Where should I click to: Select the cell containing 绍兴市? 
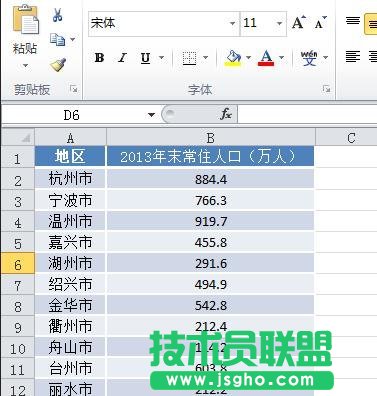(x=70, y=284)
